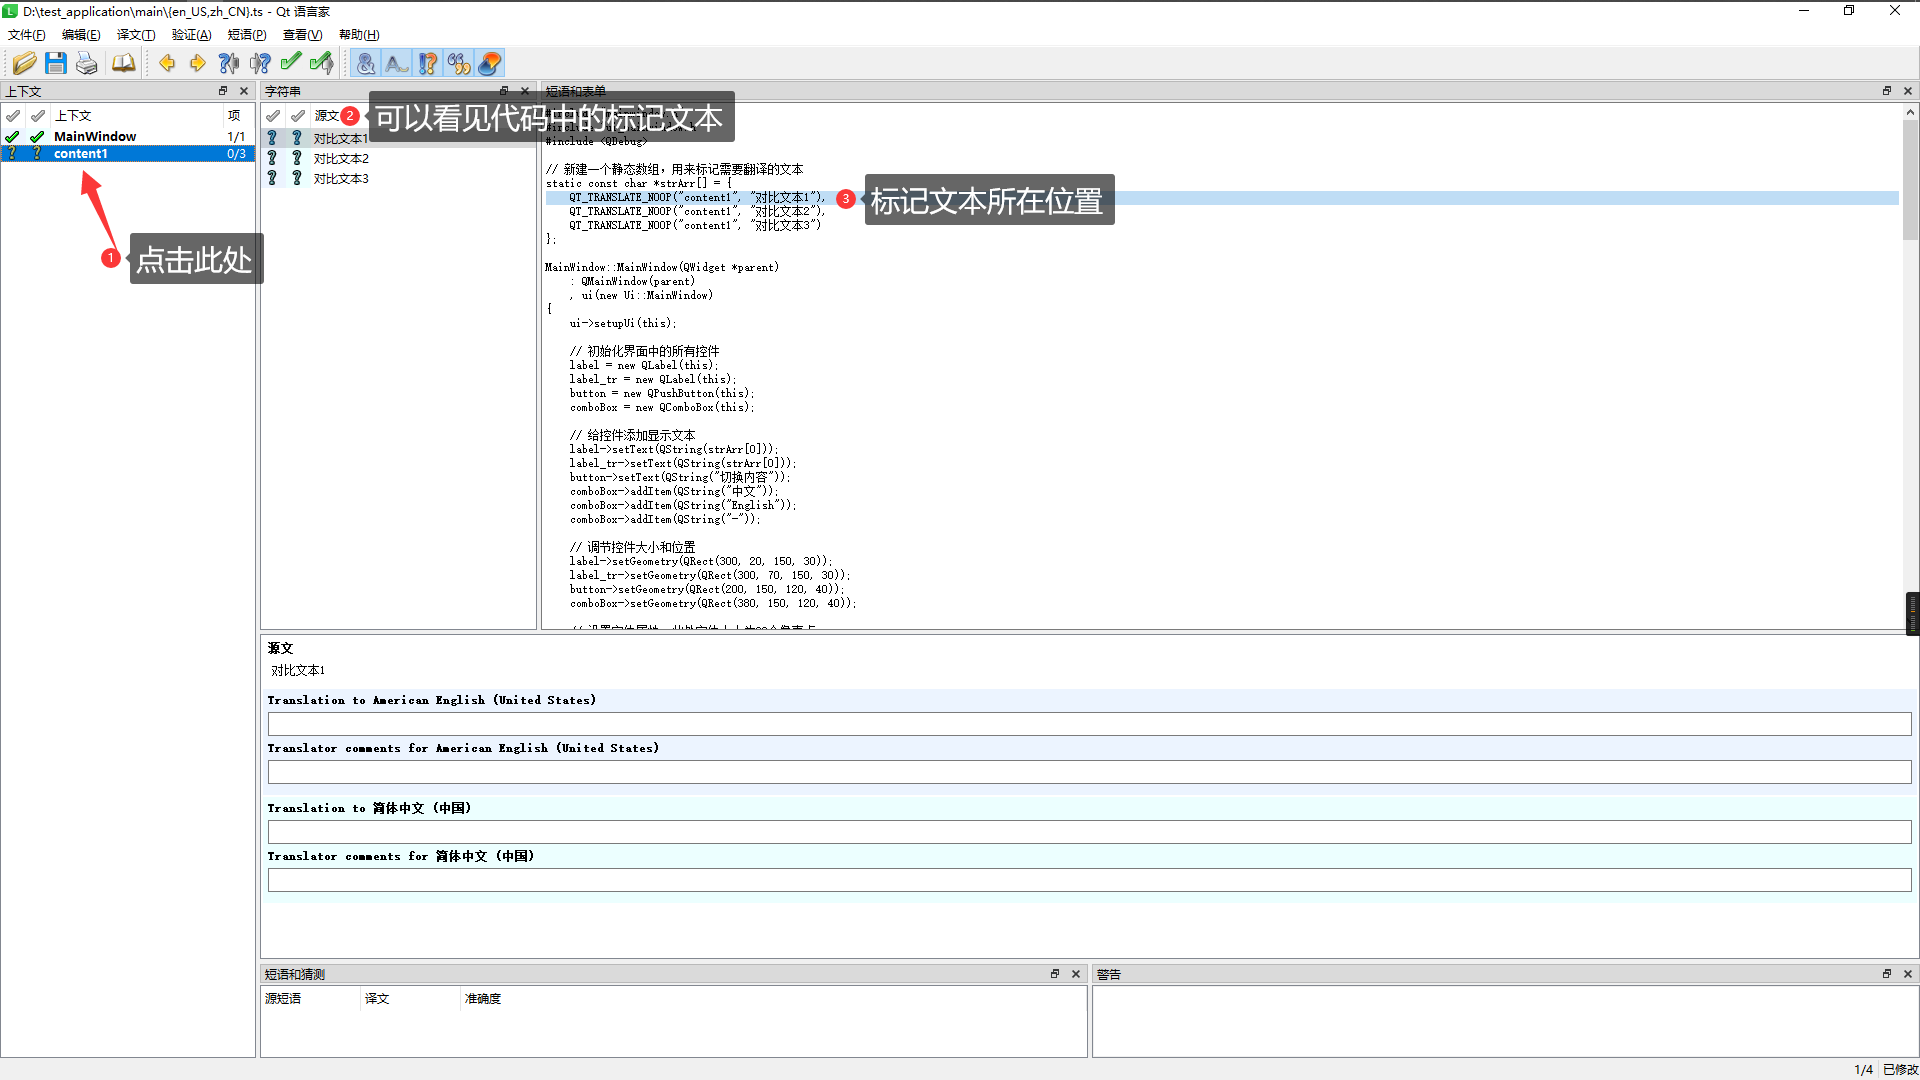The height and width of the screenshot is (1080, 1920).
Task: Click 准确度 column header
Action: pyautogui.click(x=483, y=999)
